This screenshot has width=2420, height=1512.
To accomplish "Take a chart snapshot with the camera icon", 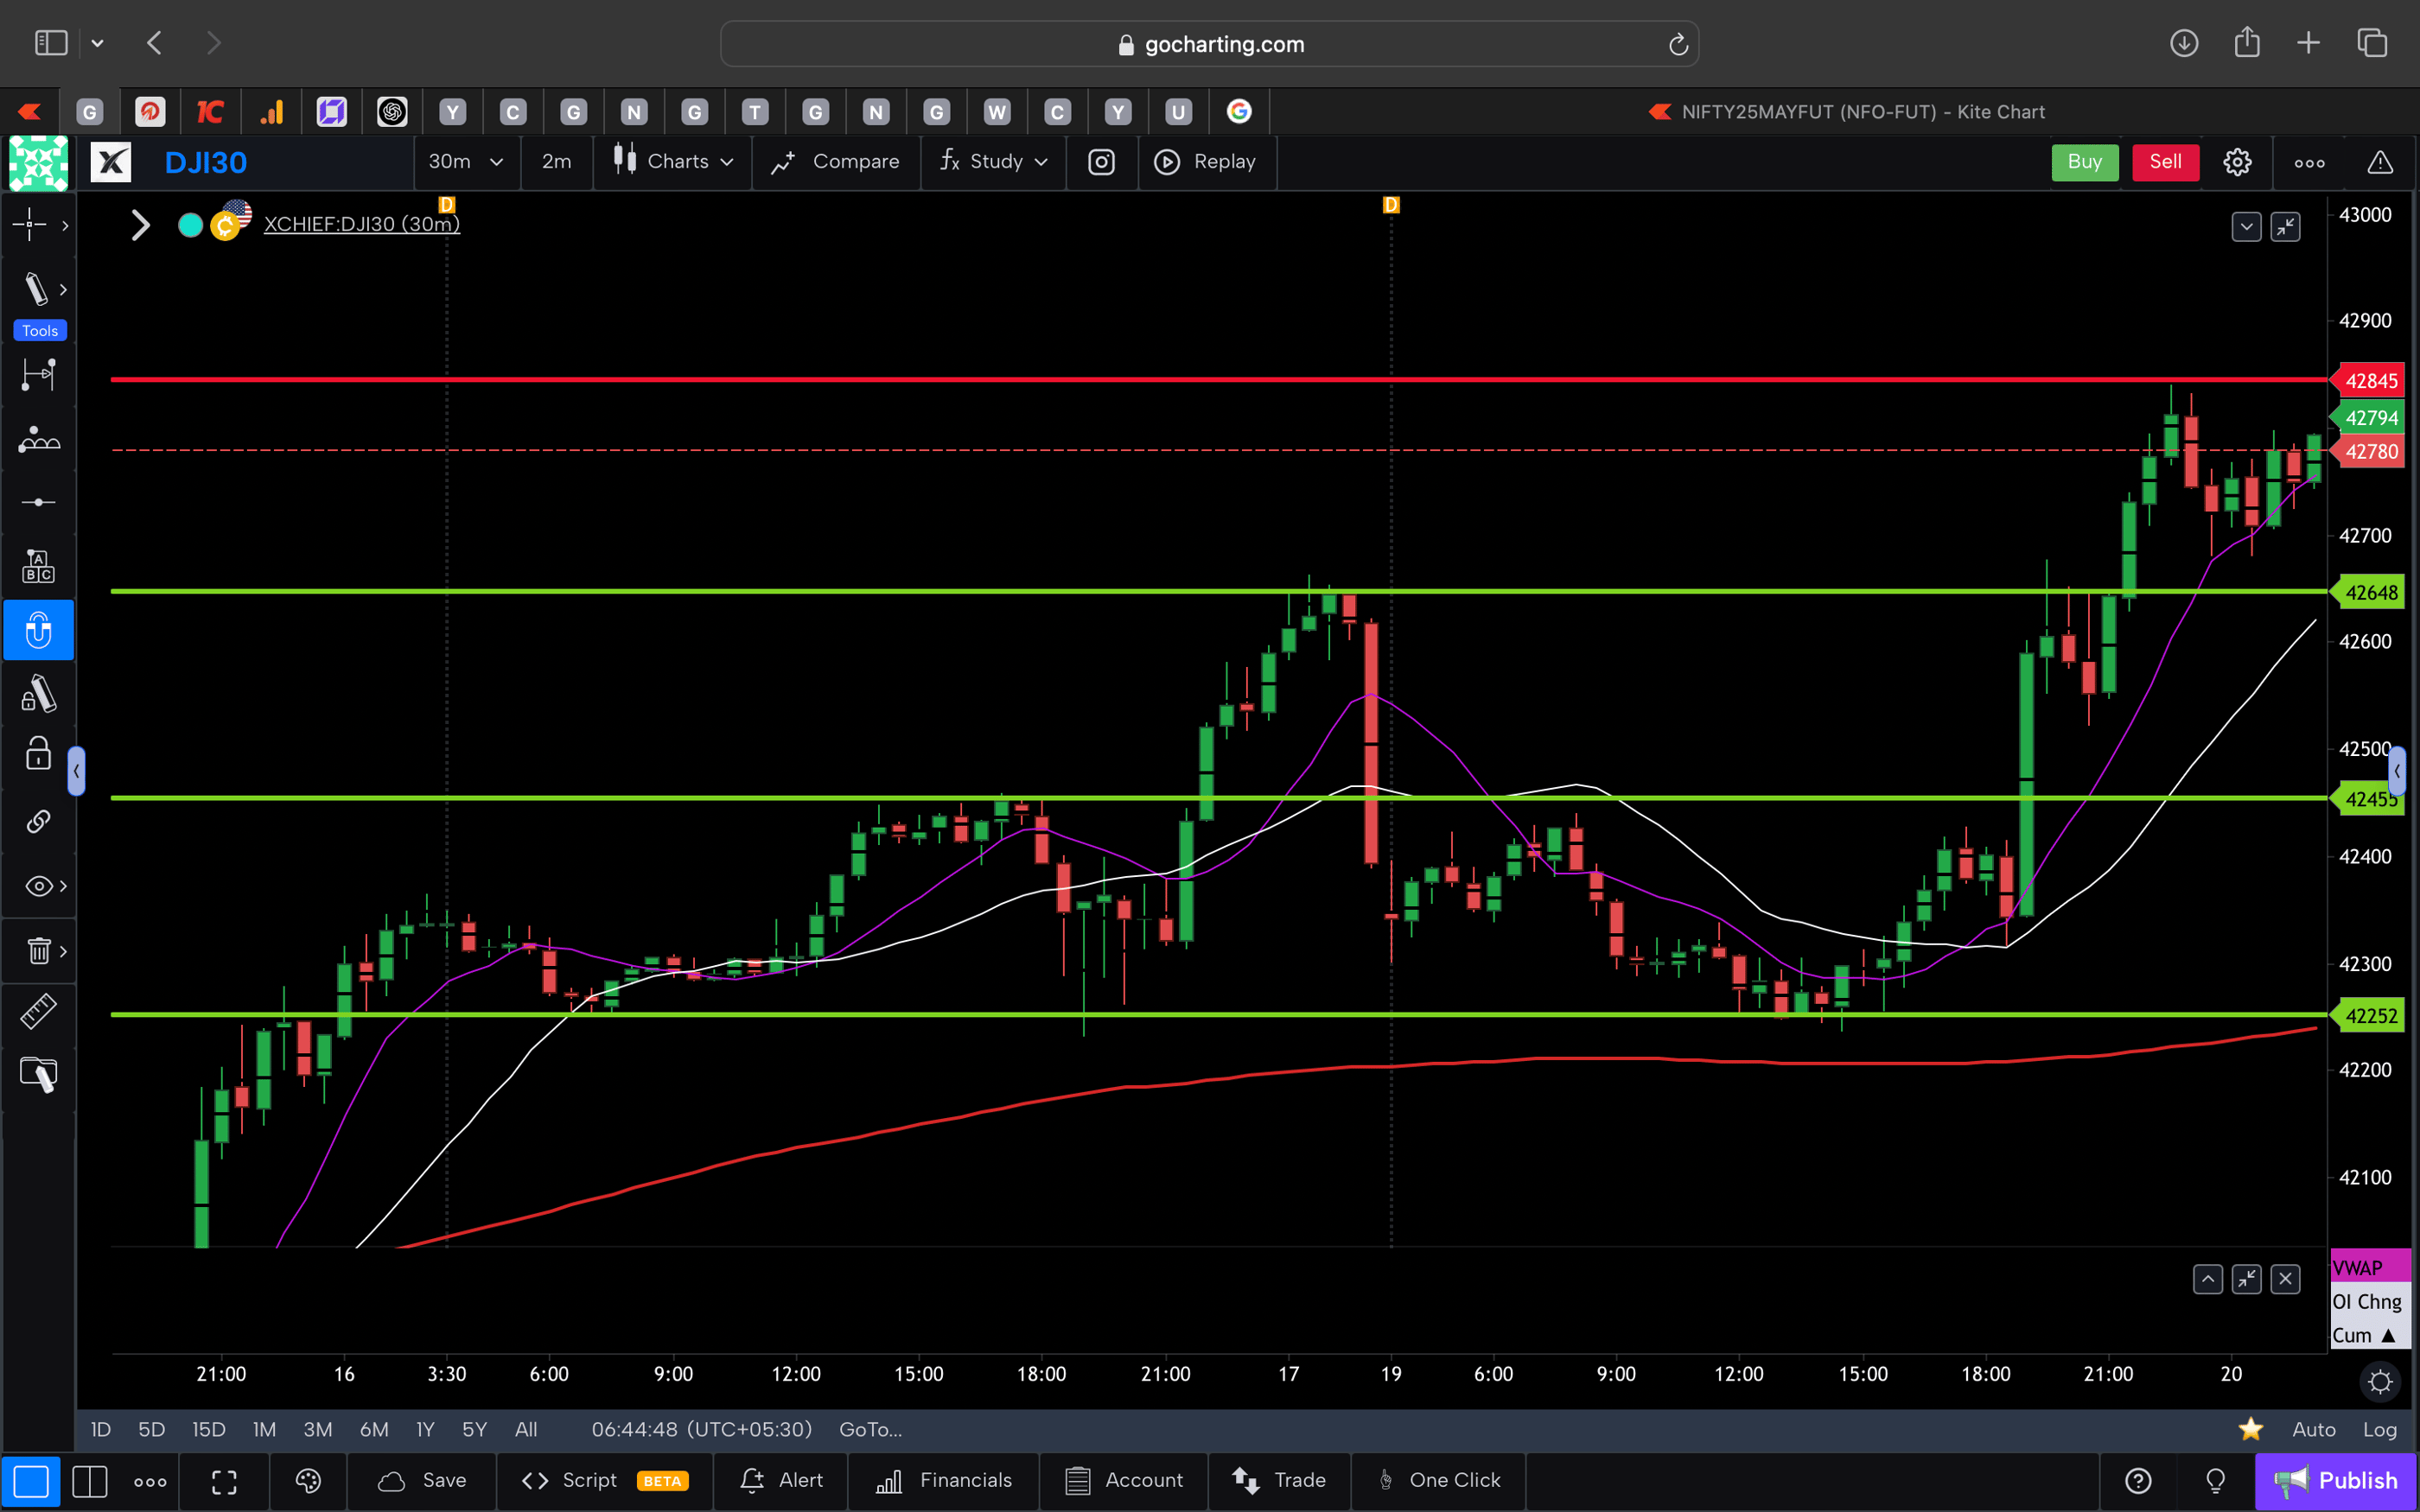I will tap(1101, 162).
